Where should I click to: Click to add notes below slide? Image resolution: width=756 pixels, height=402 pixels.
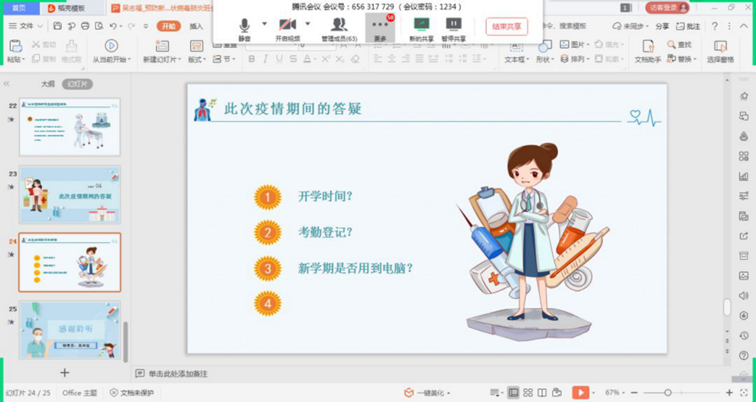click(x=178, y=373)
